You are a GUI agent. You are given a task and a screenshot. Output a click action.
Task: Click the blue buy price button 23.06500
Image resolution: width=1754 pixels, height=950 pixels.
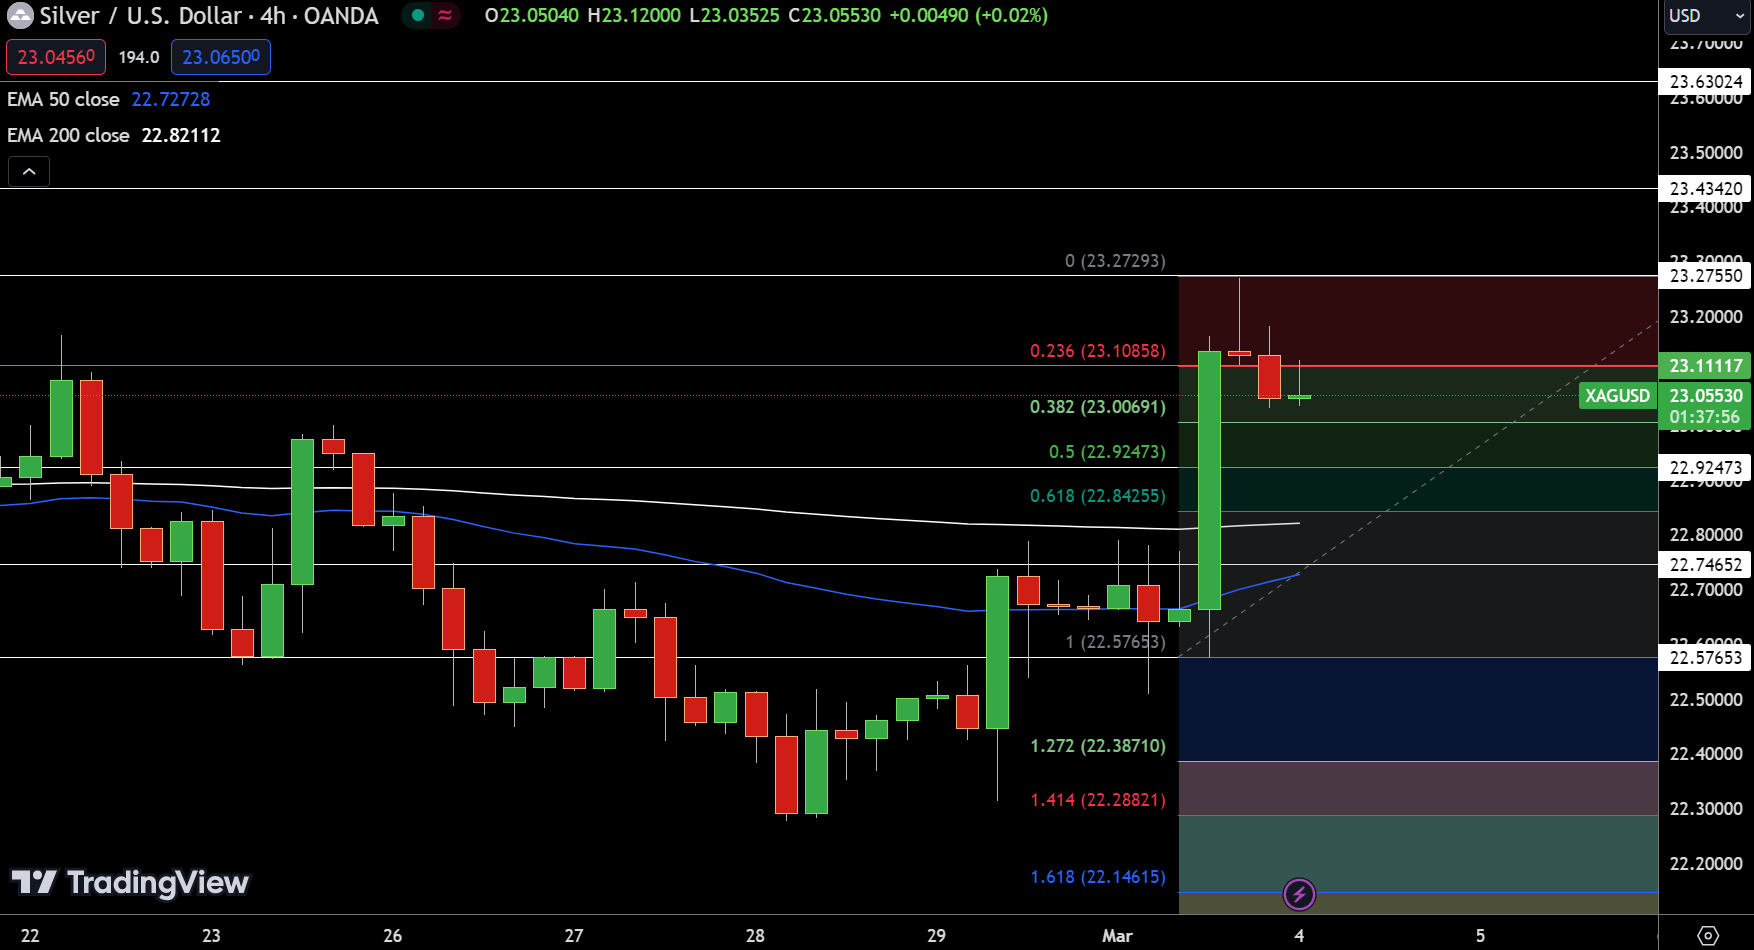tap(221, 57)
